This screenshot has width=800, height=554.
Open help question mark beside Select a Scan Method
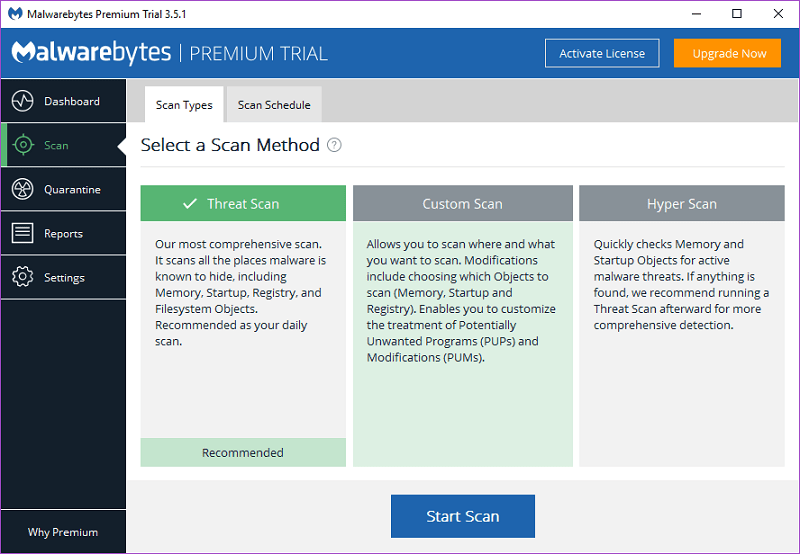[x=334, y=145]
